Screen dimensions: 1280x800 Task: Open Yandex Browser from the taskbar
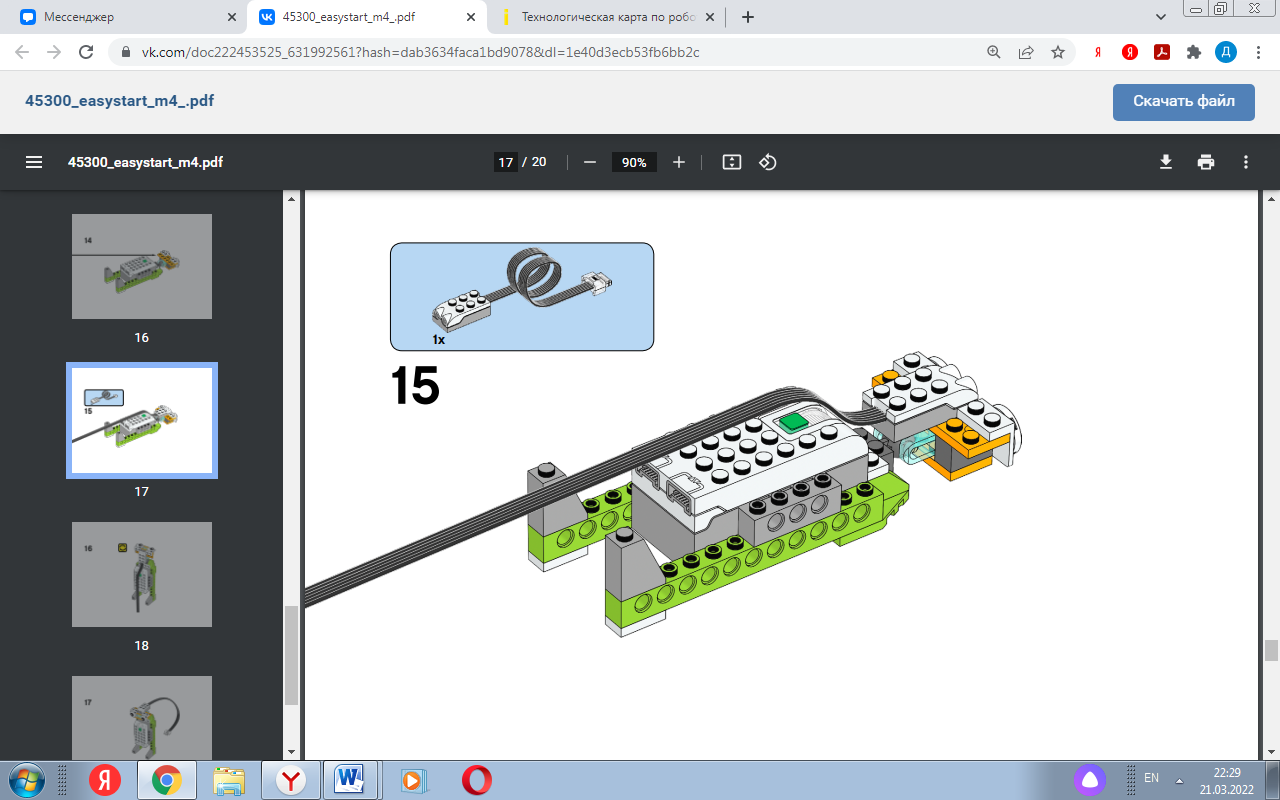[x=291, y=780]
